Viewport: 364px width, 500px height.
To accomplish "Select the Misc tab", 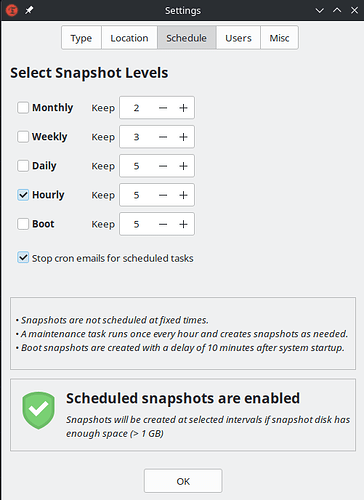I will pos(279,38).
